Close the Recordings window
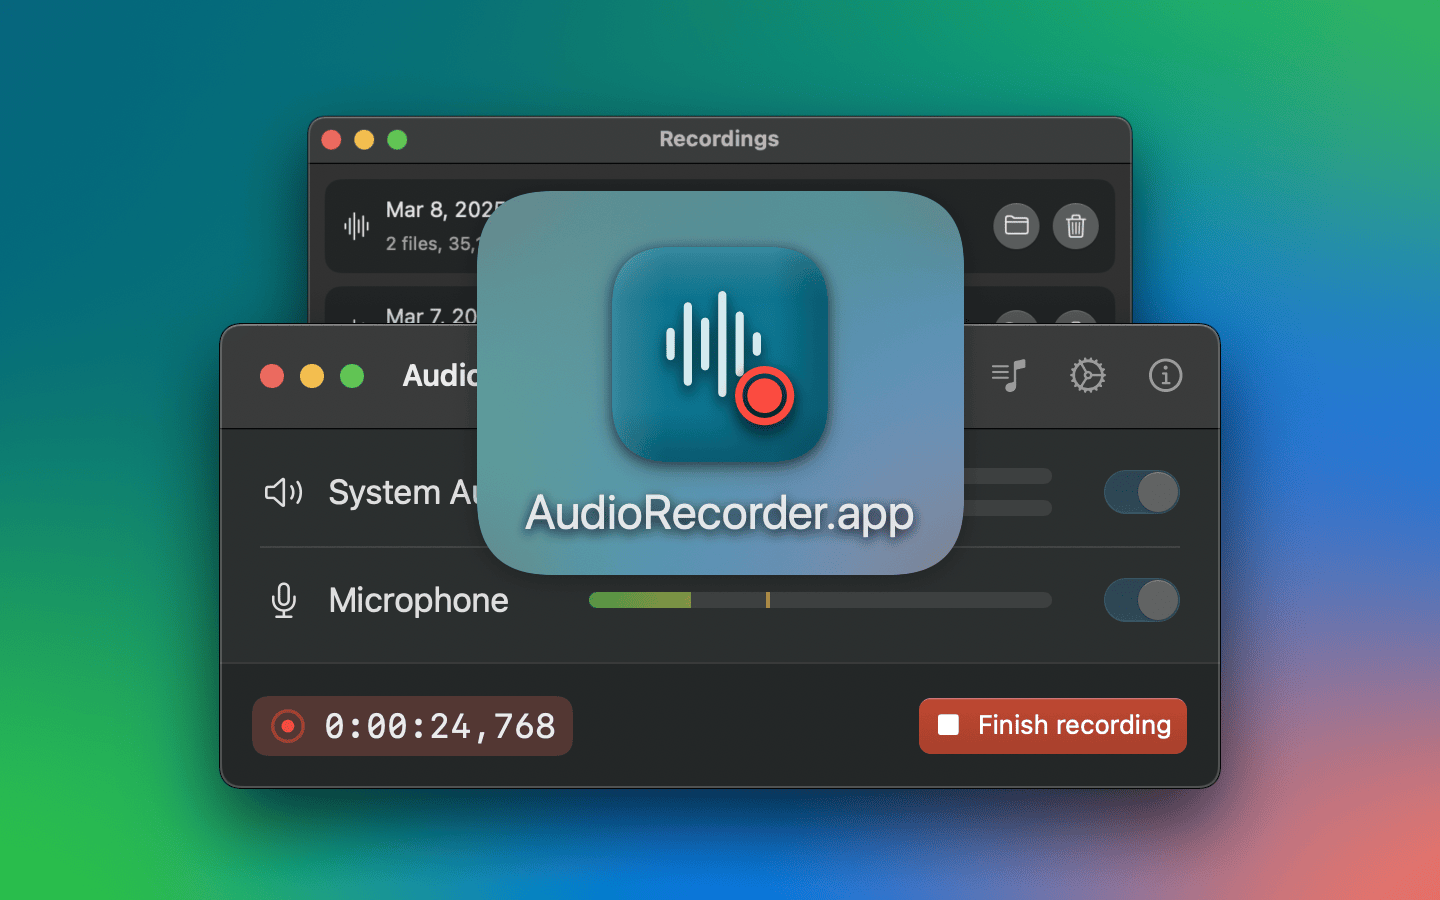This screenshot has height=900, width=1440. 332,140
